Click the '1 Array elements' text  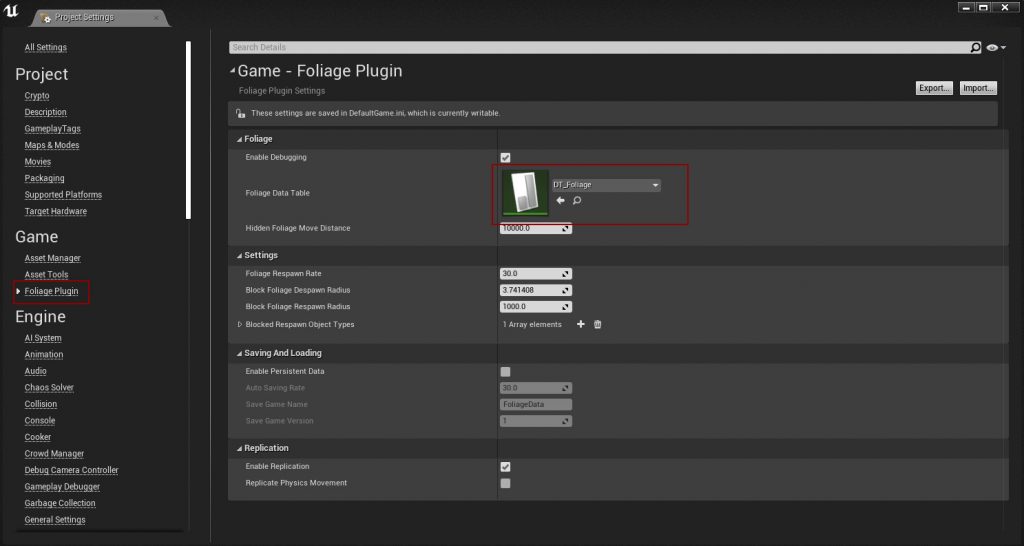pyautogui.click(x=532, y=325)
